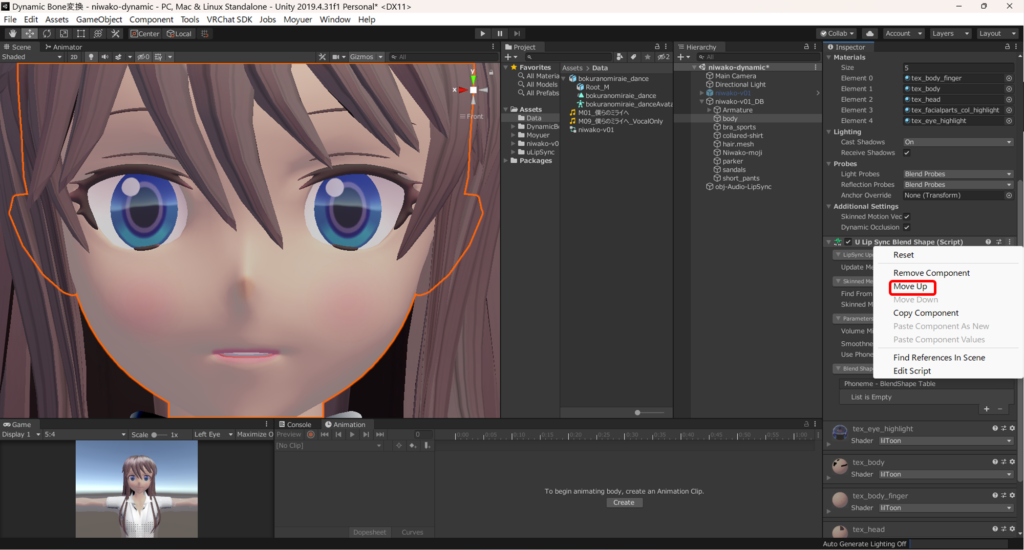Choose Move Up in context menu
1024x550 pixels.
(910, 287)
